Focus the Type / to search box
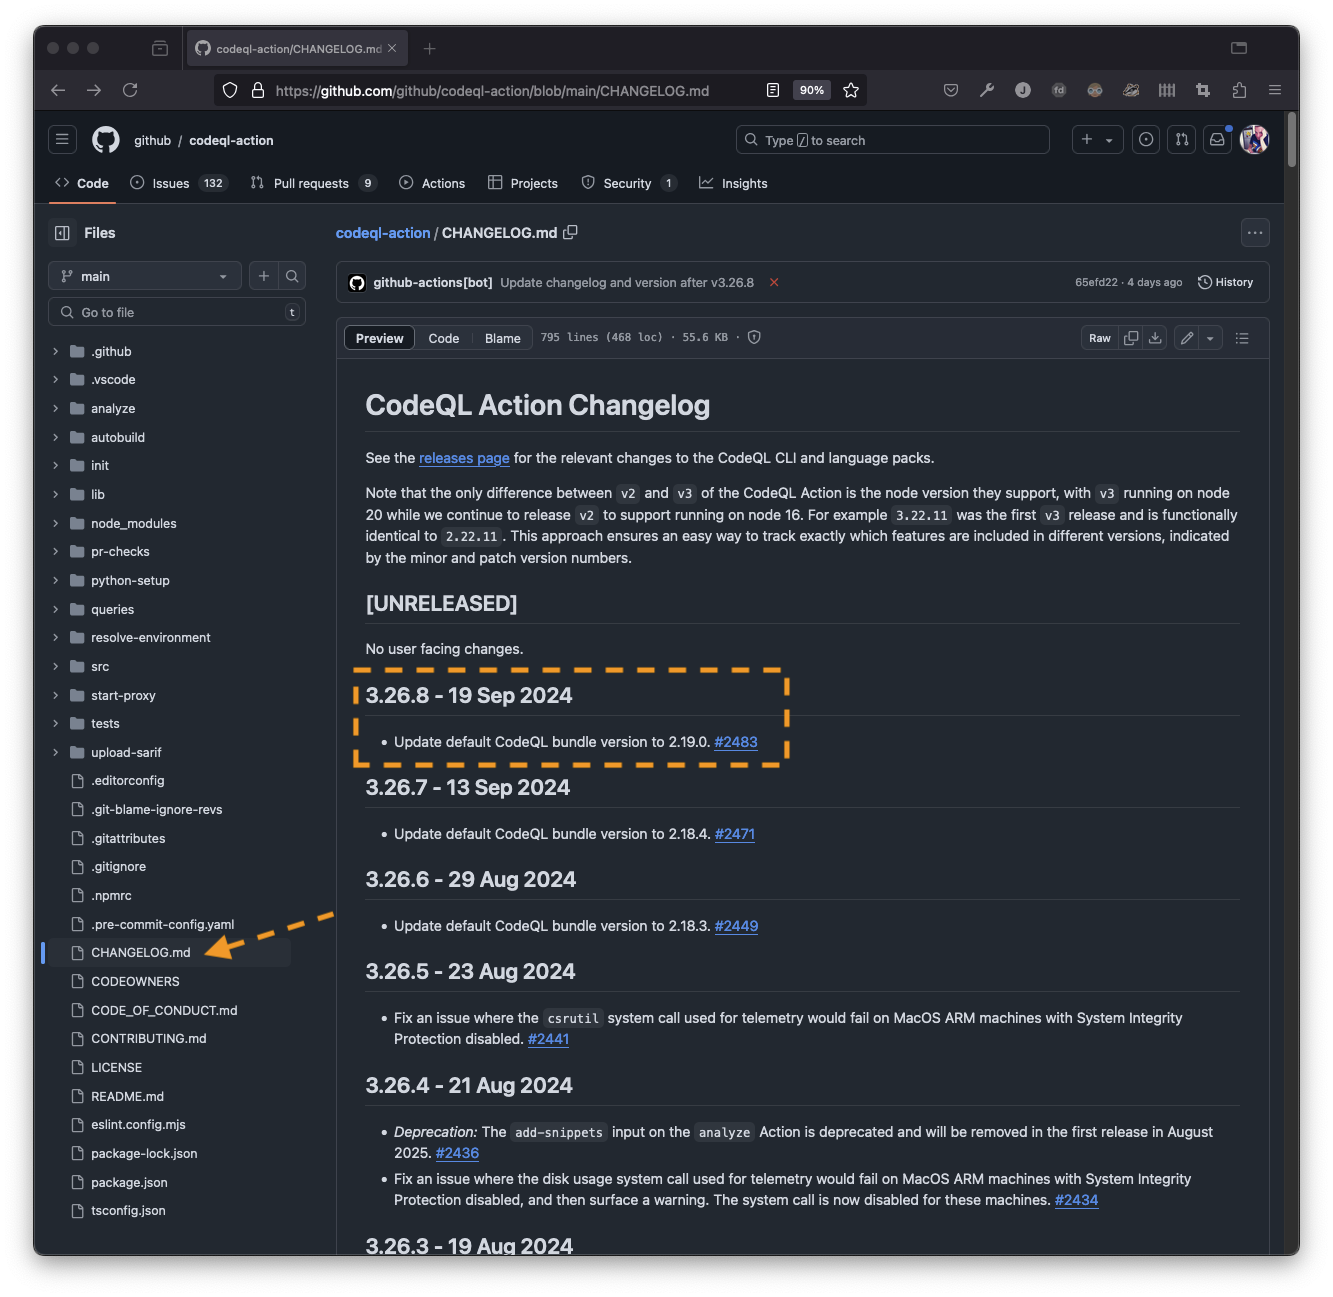Viewport: 1333px width, 1297px height. click(893, 140)
